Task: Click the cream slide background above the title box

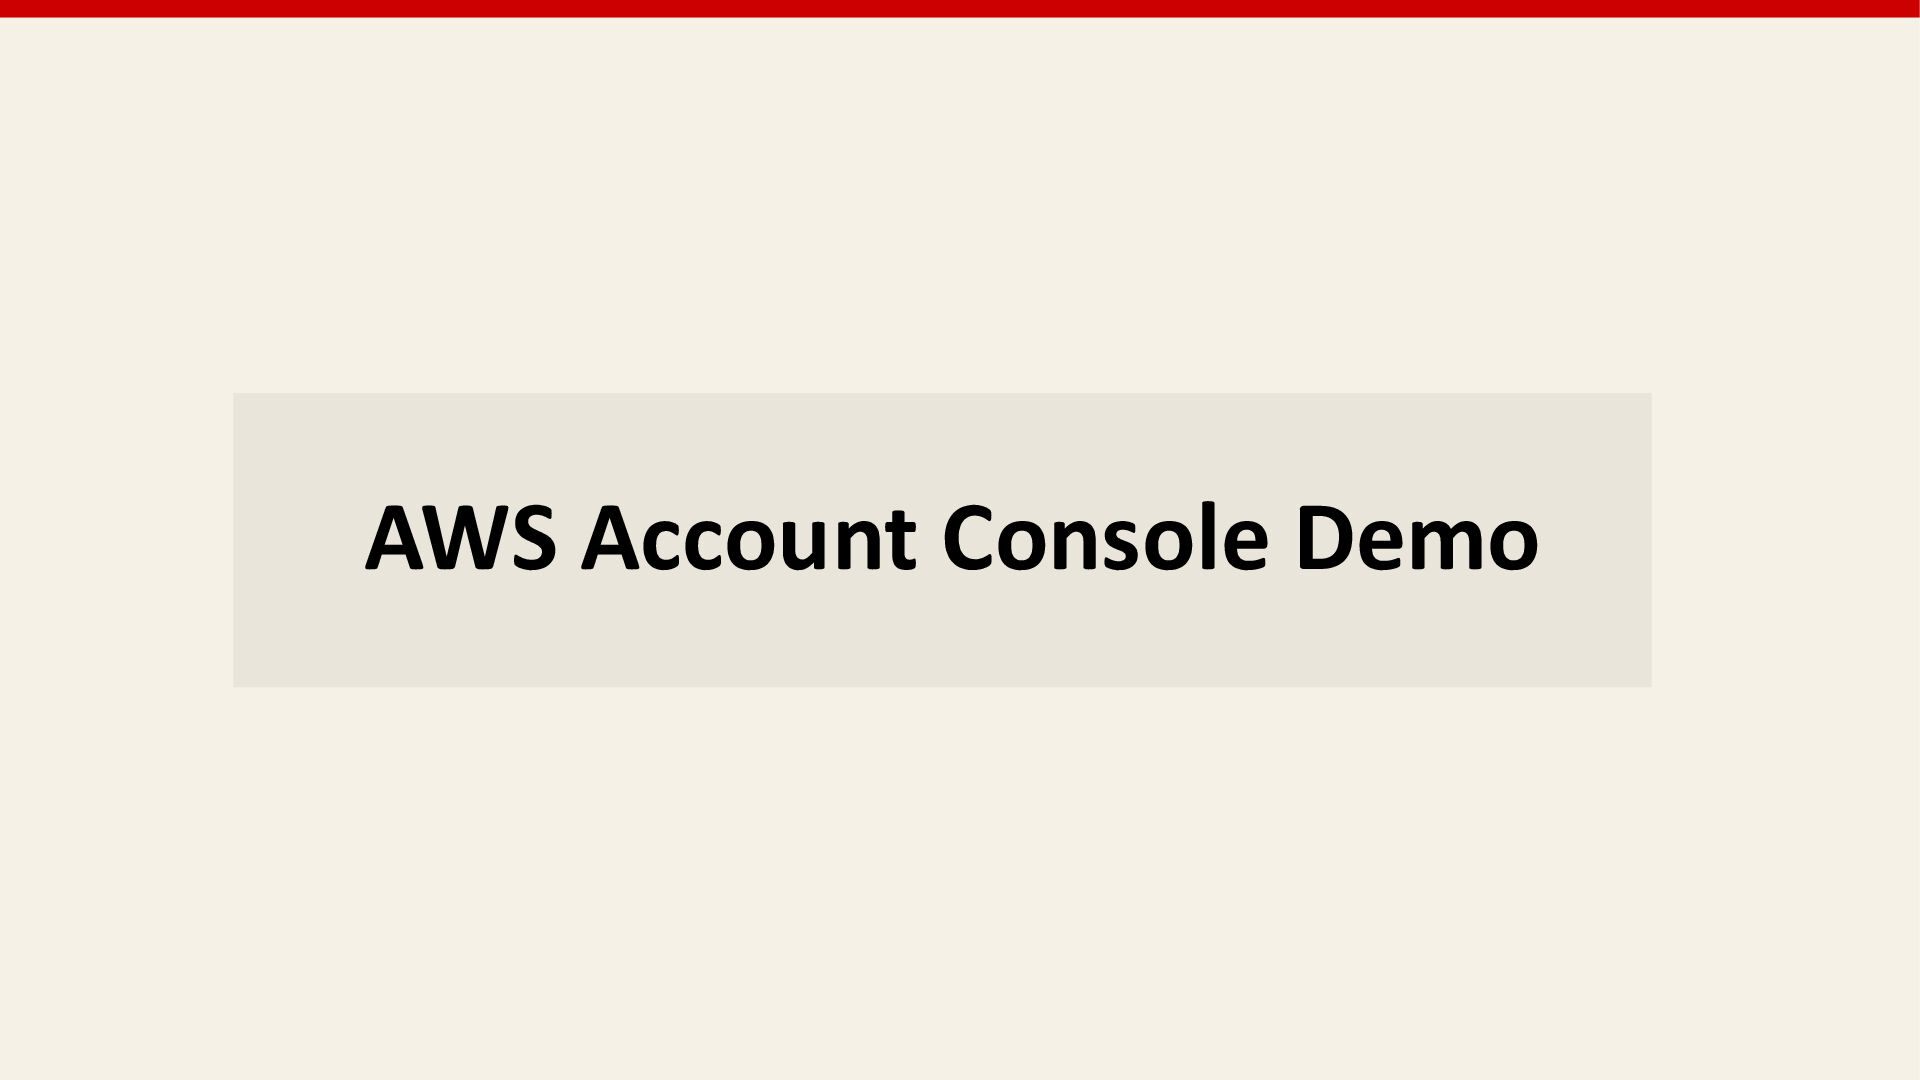Action: pos(960,205)
